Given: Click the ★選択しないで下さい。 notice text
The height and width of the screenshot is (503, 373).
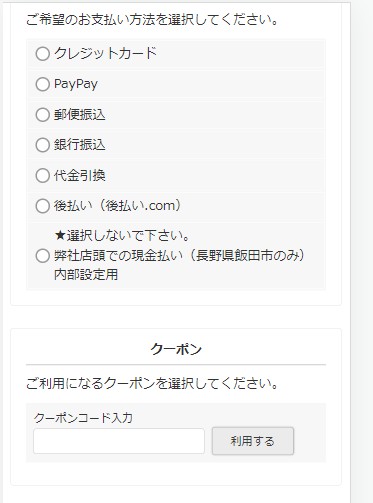Looking at the screenshot, I should pyautogui.click(x=122, y=236).
